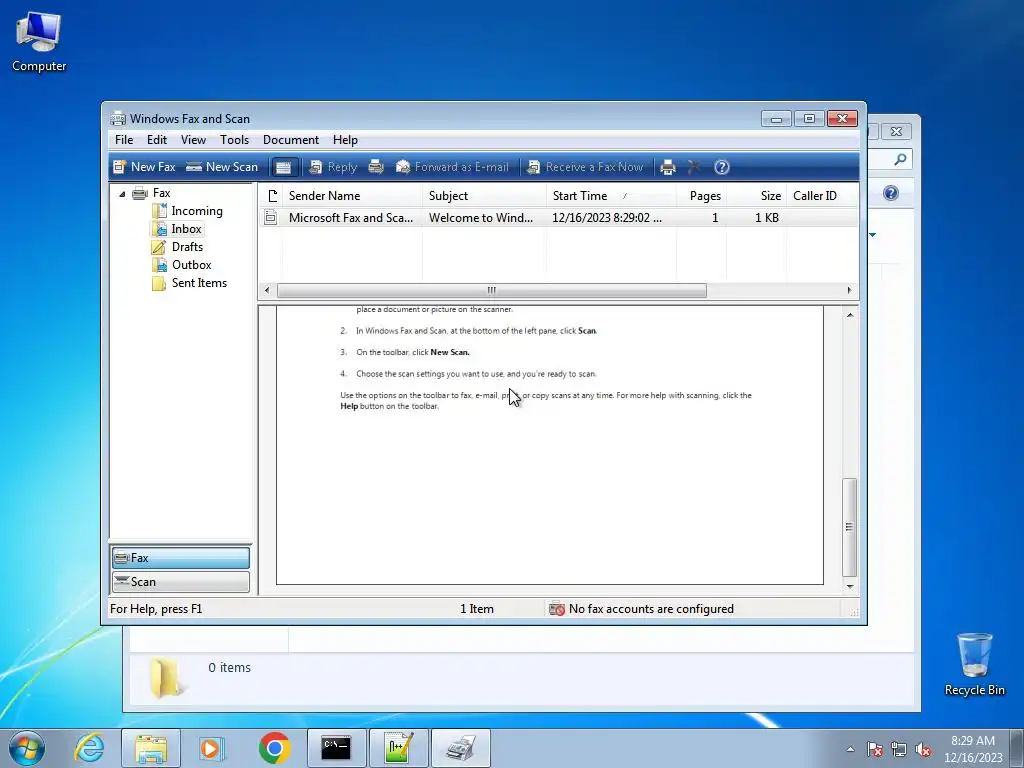Click the '1 Item' status bar text

coord(477,609)
